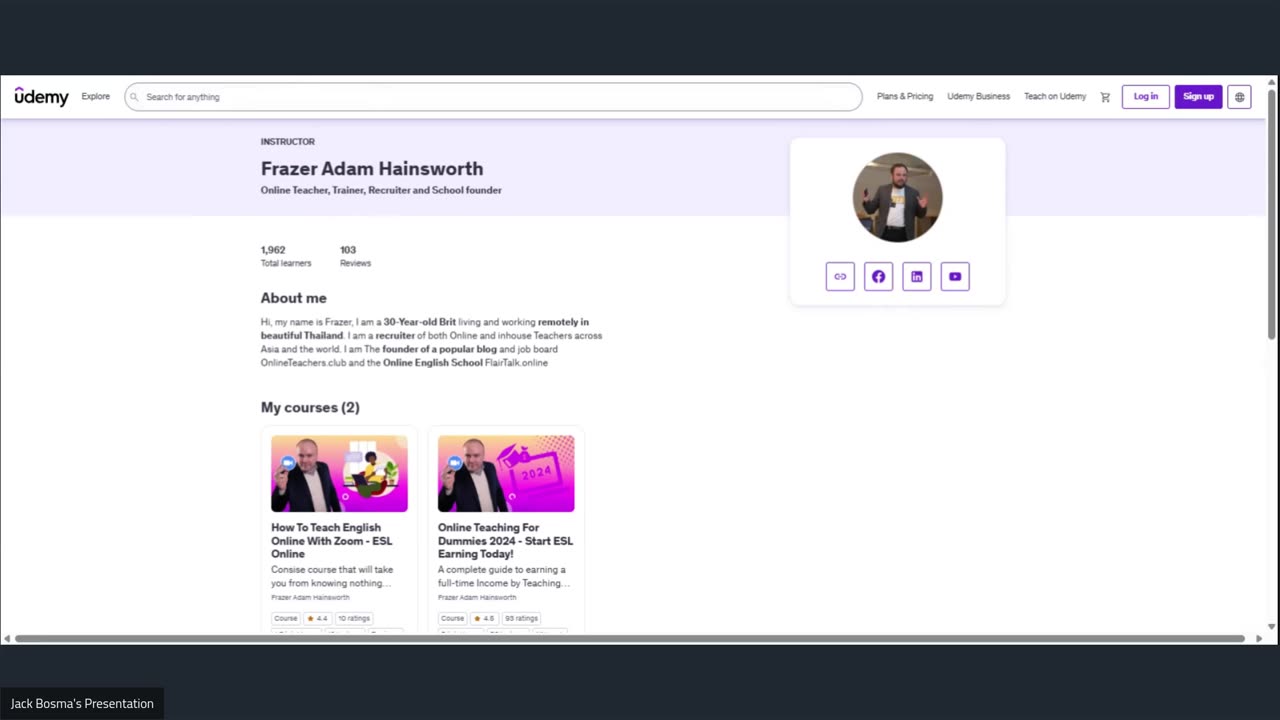This screenshot has height=720, width=1280.
Task: Click the 95 ratings badge
Action: (x=521, y=618)
